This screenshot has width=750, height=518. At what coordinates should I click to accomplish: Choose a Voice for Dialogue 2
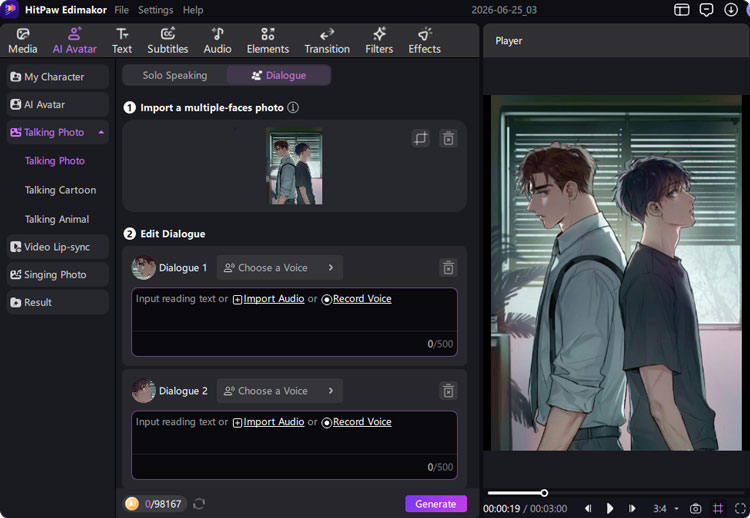click(279, 391)
